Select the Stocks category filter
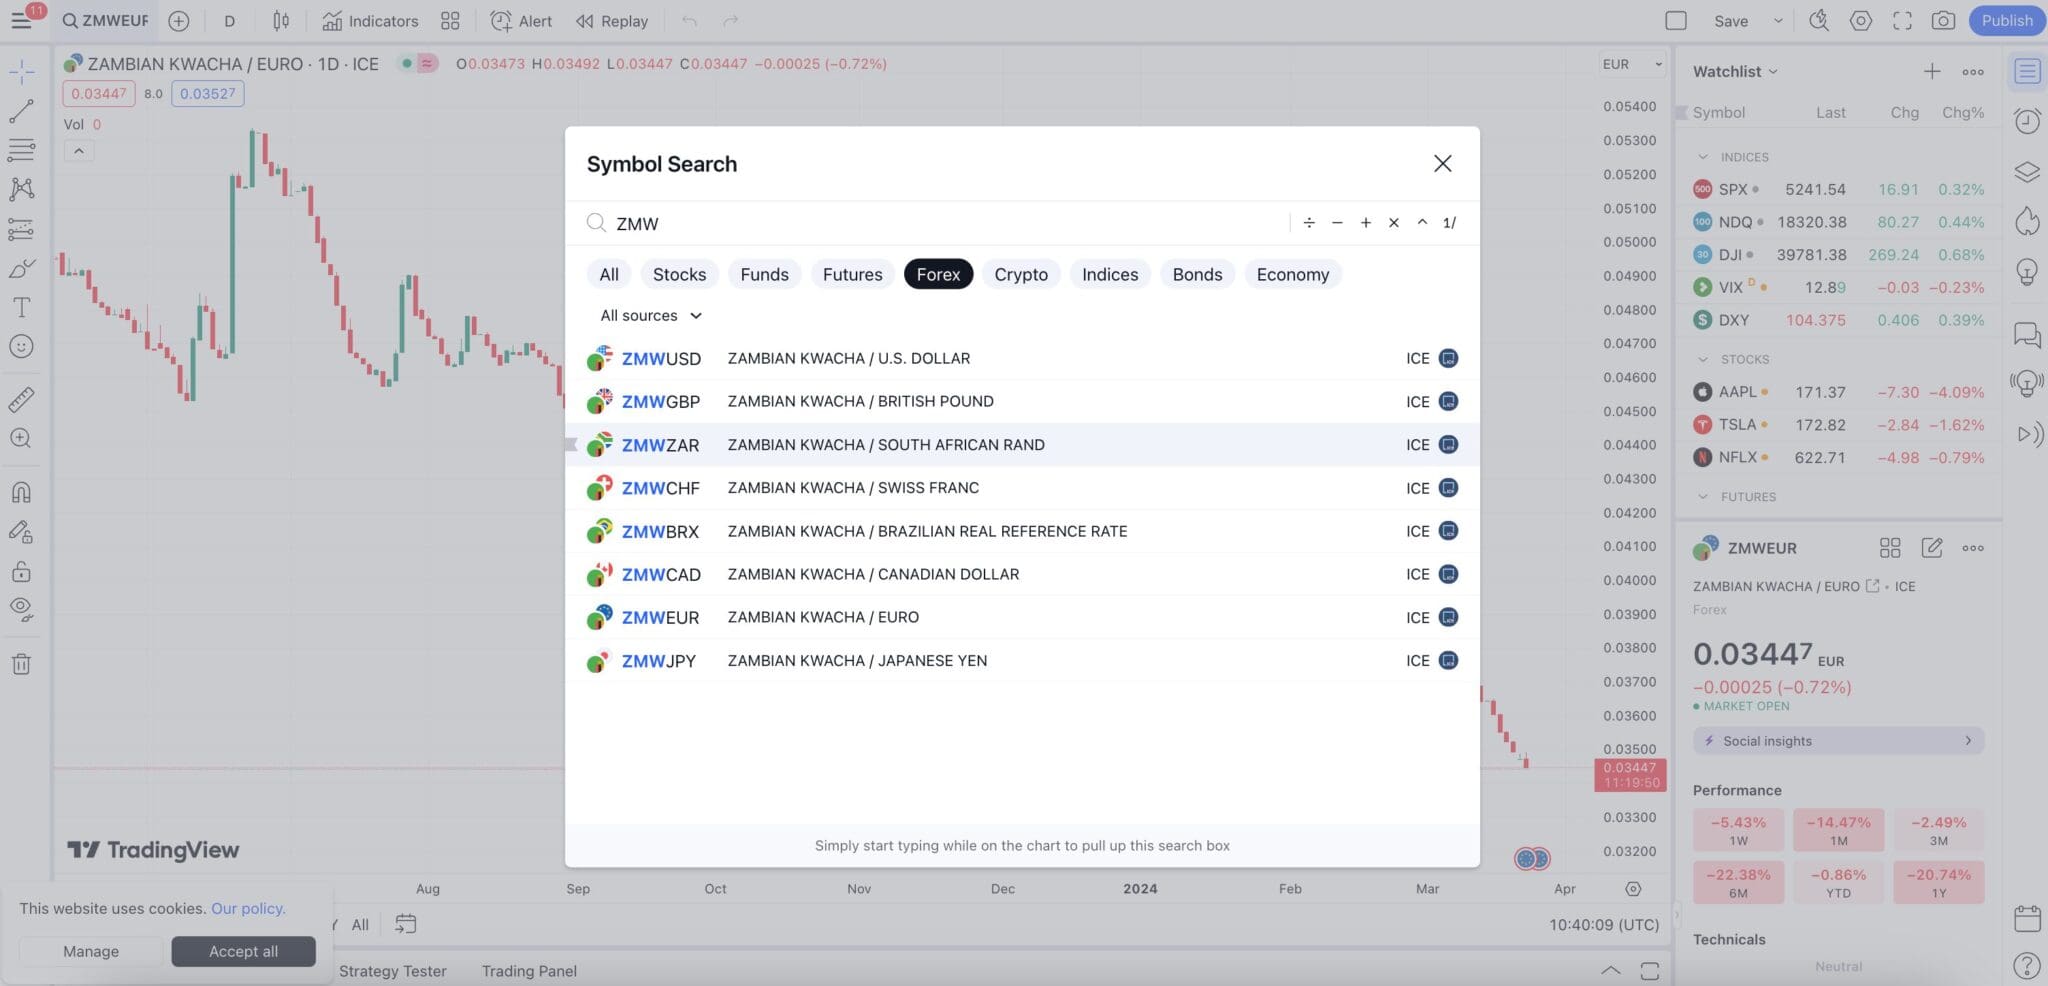Screen dimensions: 2048x986 click(679, 274)
